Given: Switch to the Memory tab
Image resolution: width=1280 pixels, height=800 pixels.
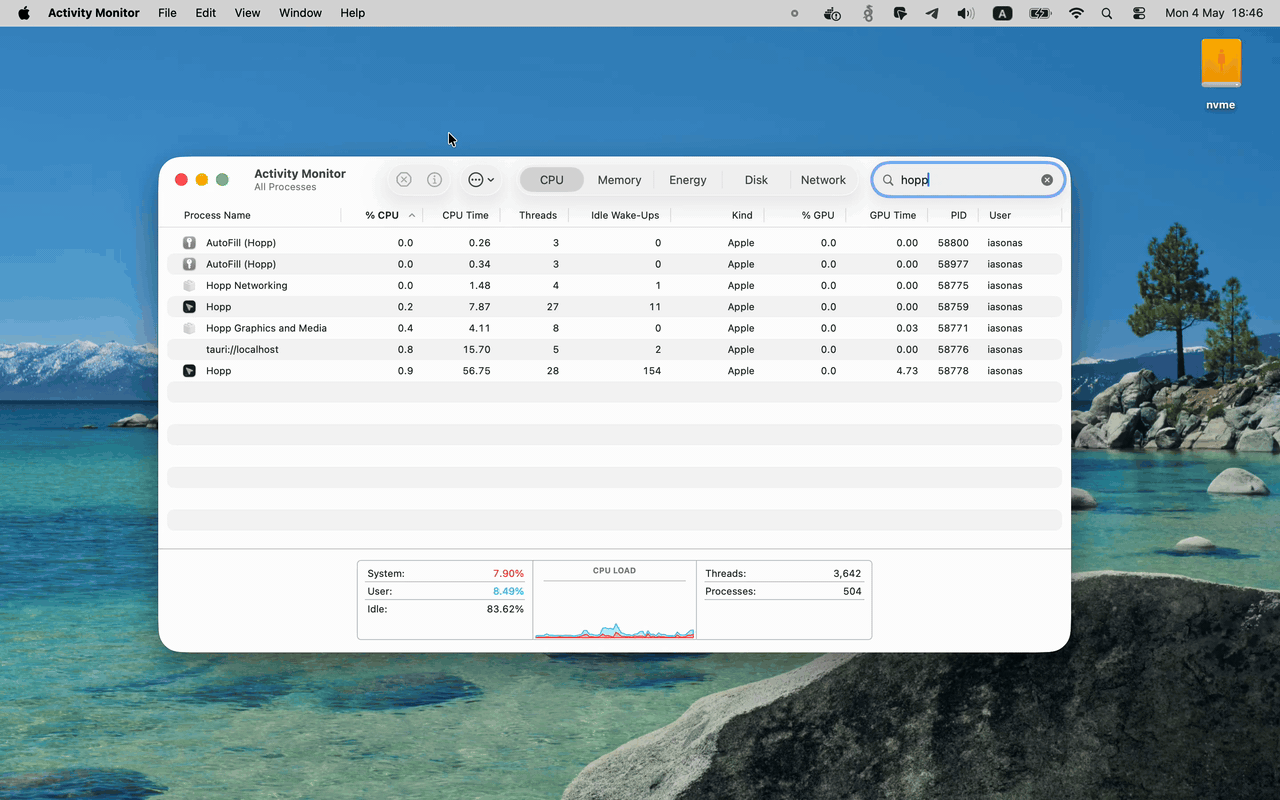Looking at the screenshot, I should pos(619,180).
